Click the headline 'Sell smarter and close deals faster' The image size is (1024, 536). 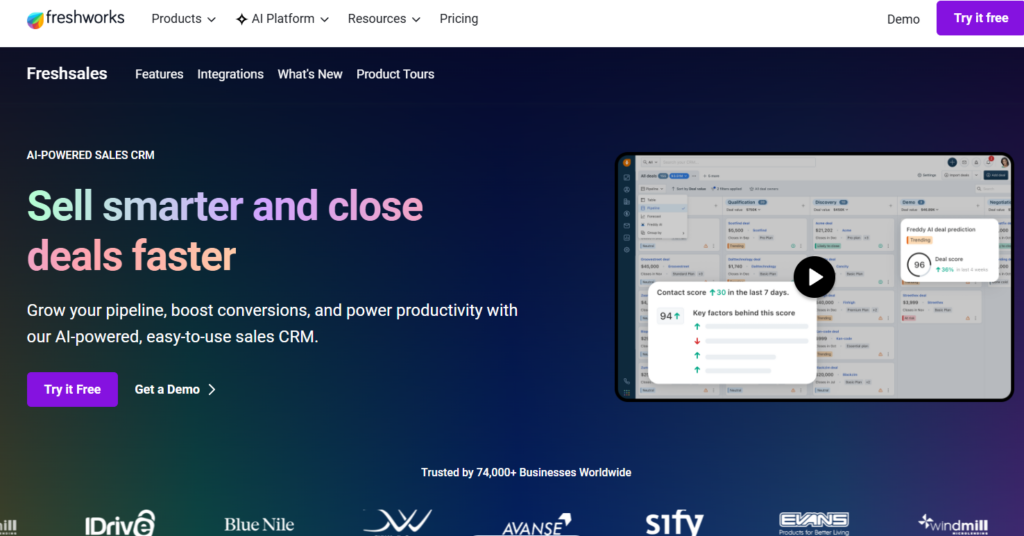(x=225, y=230)
